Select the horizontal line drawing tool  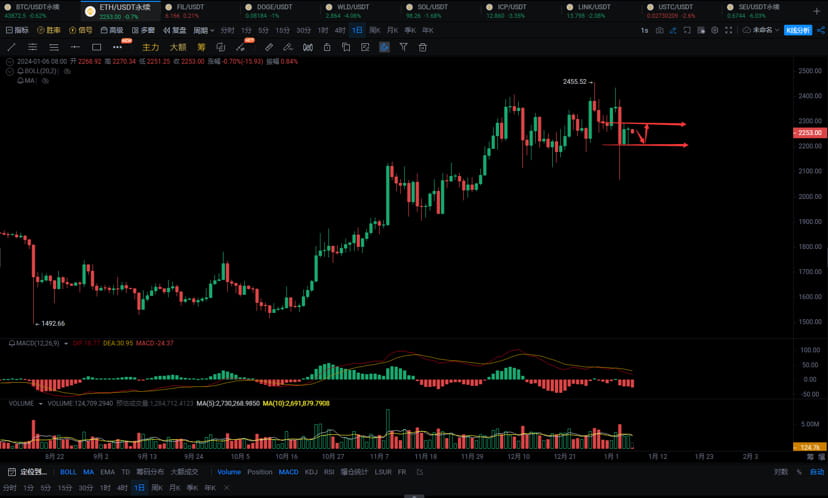point(75,48)
